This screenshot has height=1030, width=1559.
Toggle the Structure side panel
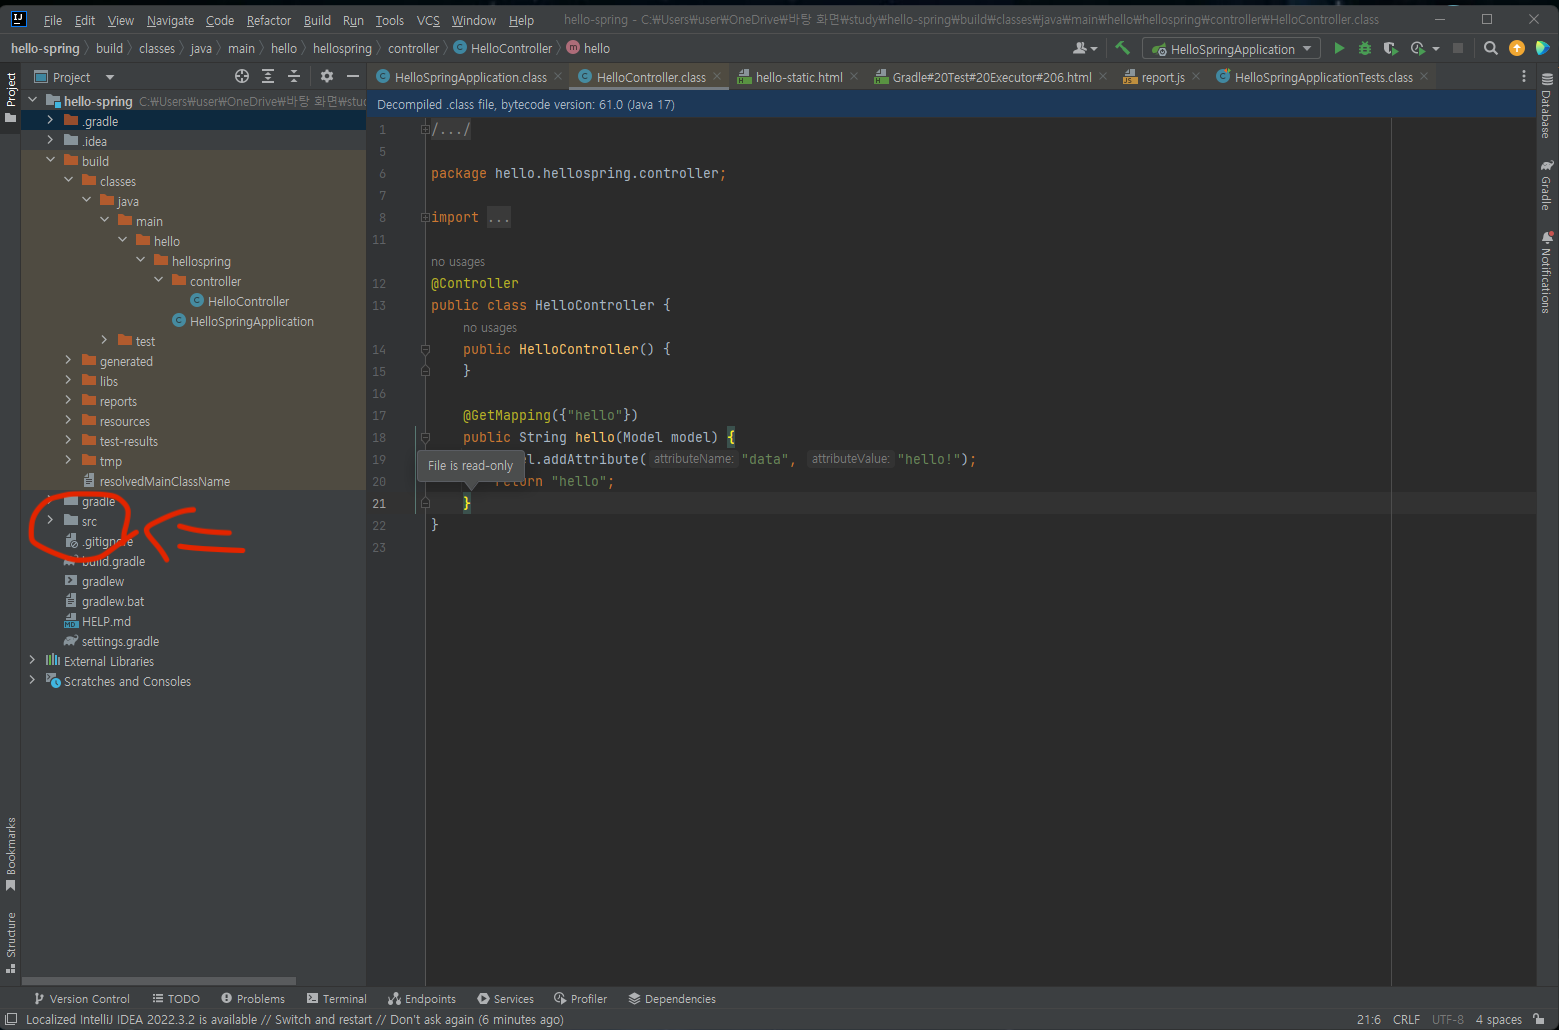click(x=11, y=942)
